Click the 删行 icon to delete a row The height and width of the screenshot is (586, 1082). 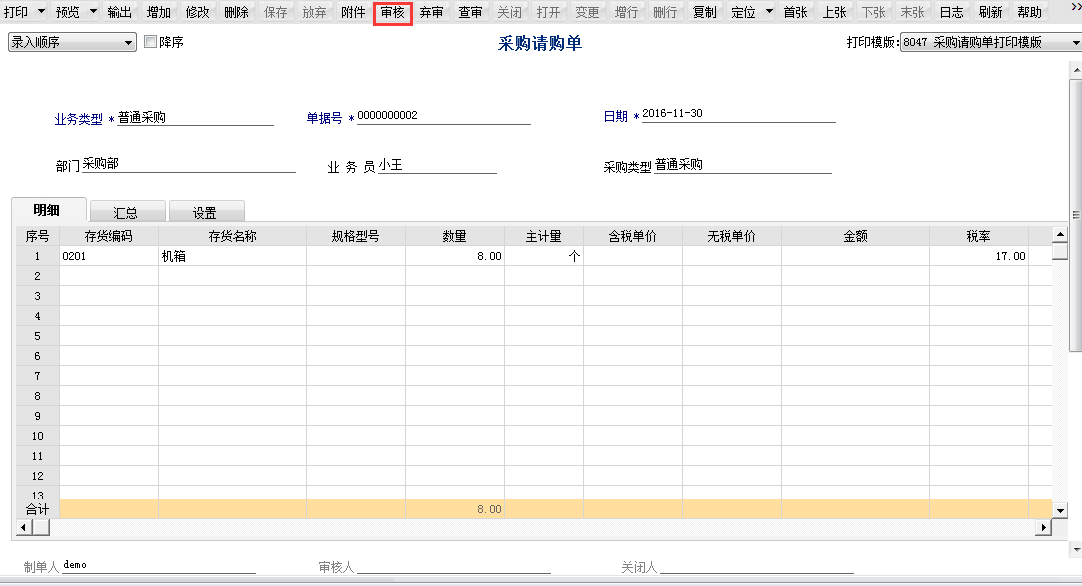pyautogui.click(x=663, y=14)
